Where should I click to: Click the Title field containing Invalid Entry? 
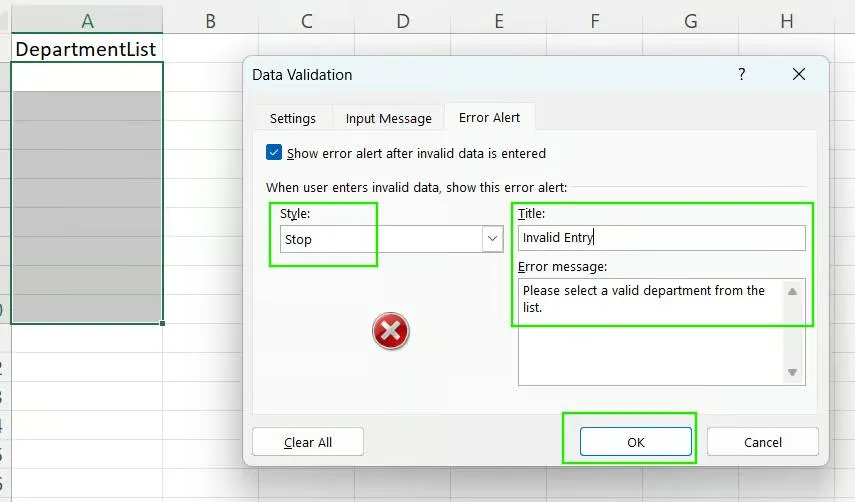(661, 238)
